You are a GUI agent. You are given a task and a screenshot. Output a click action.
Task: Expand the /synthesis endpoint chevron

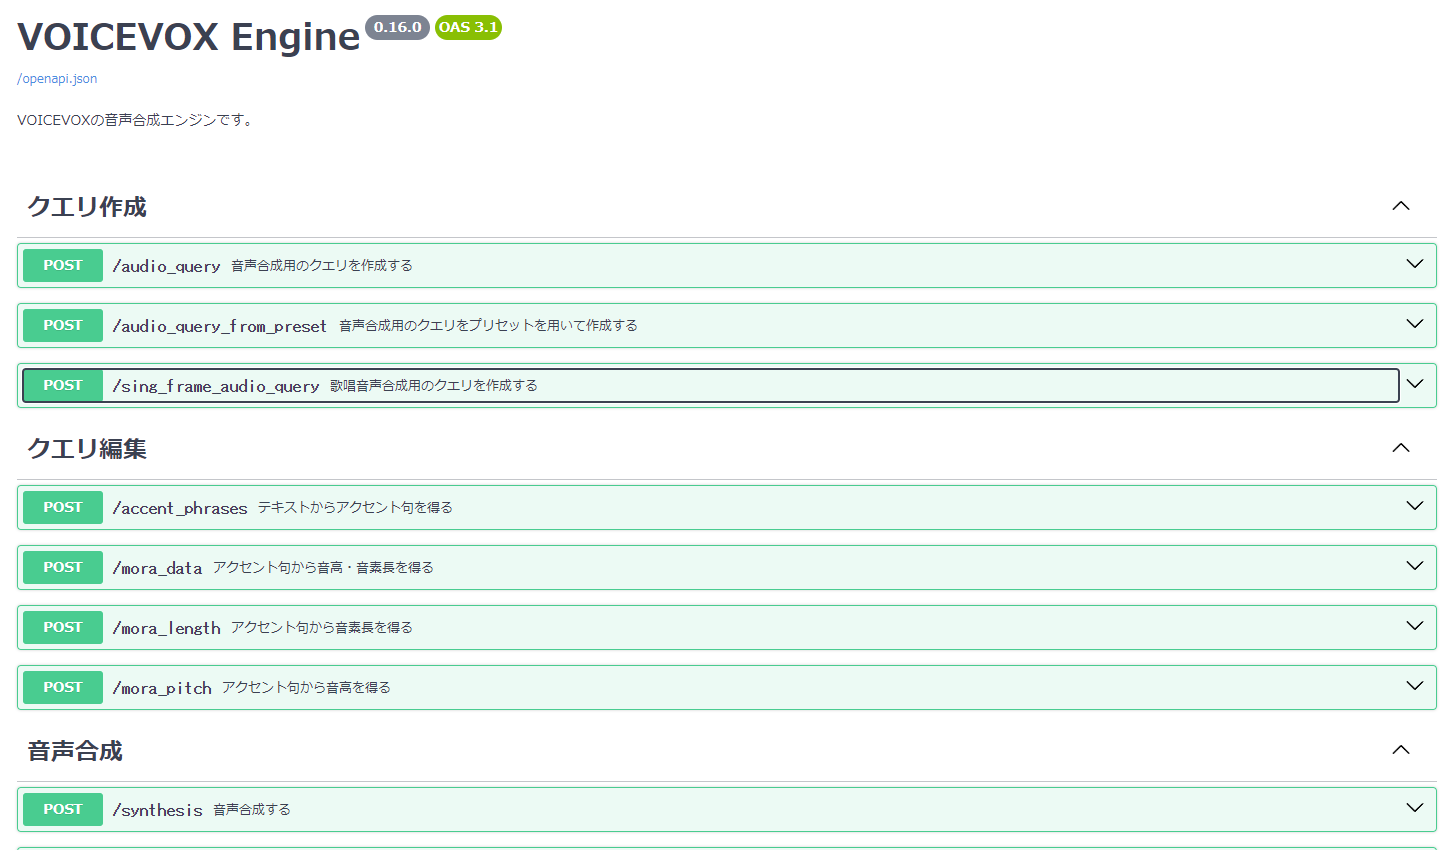(1414, 808)
